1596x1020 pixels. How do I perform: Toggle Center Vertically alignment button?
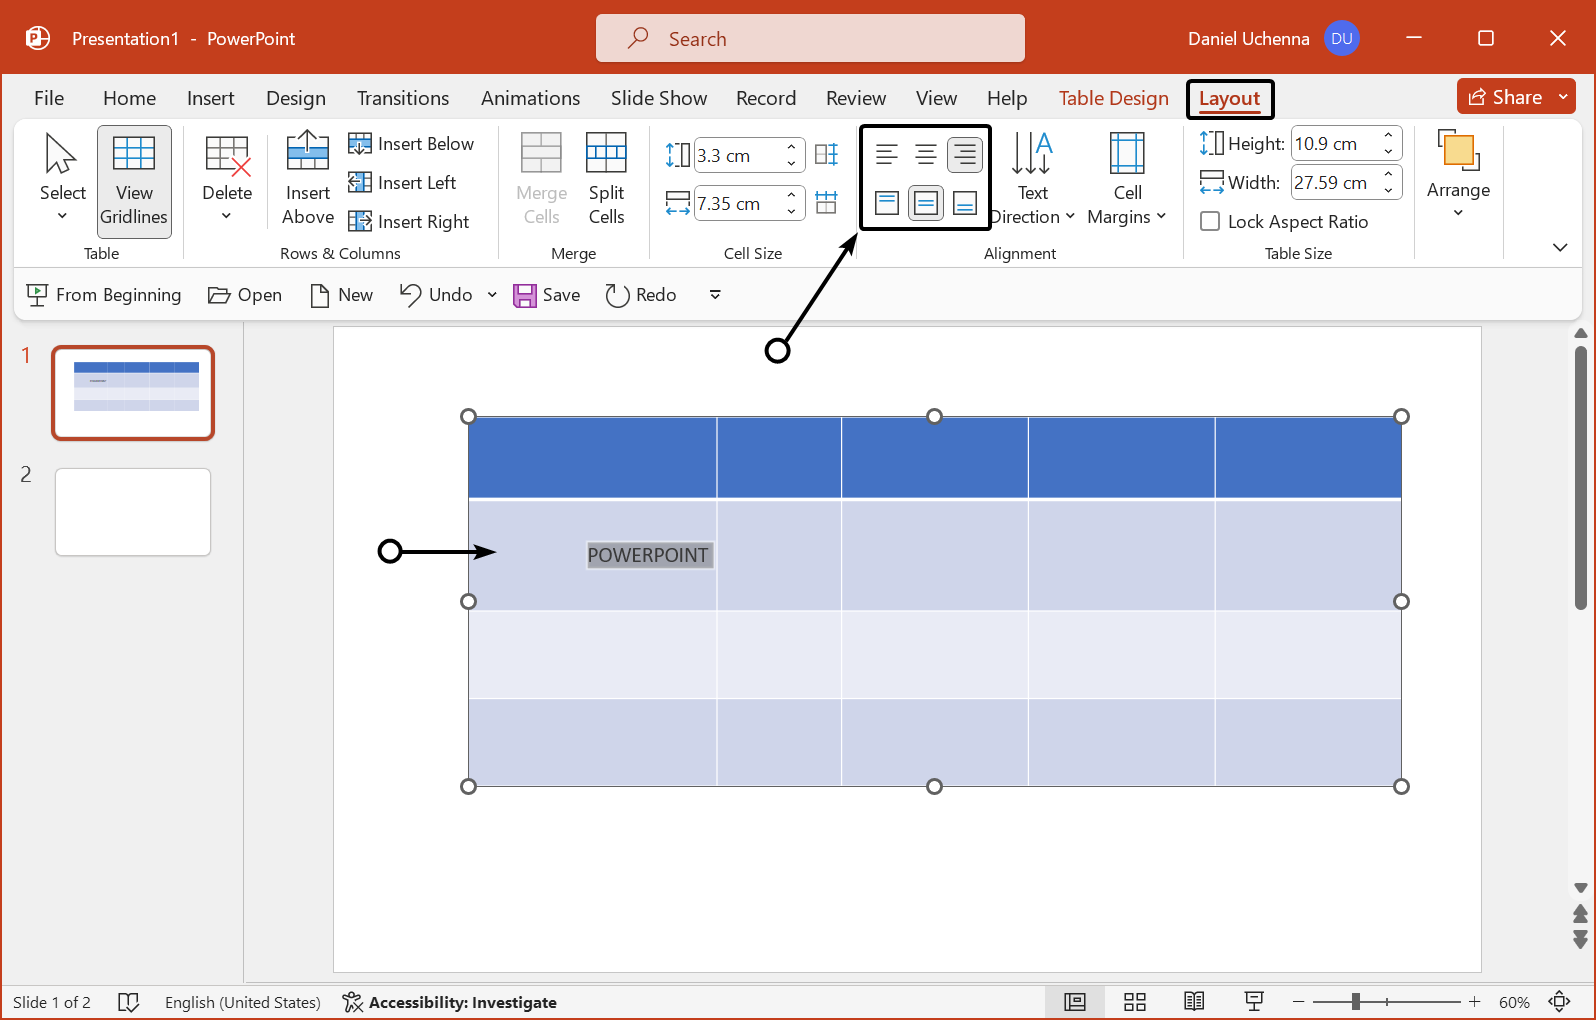pyautogui.click(x=926, y=204)
